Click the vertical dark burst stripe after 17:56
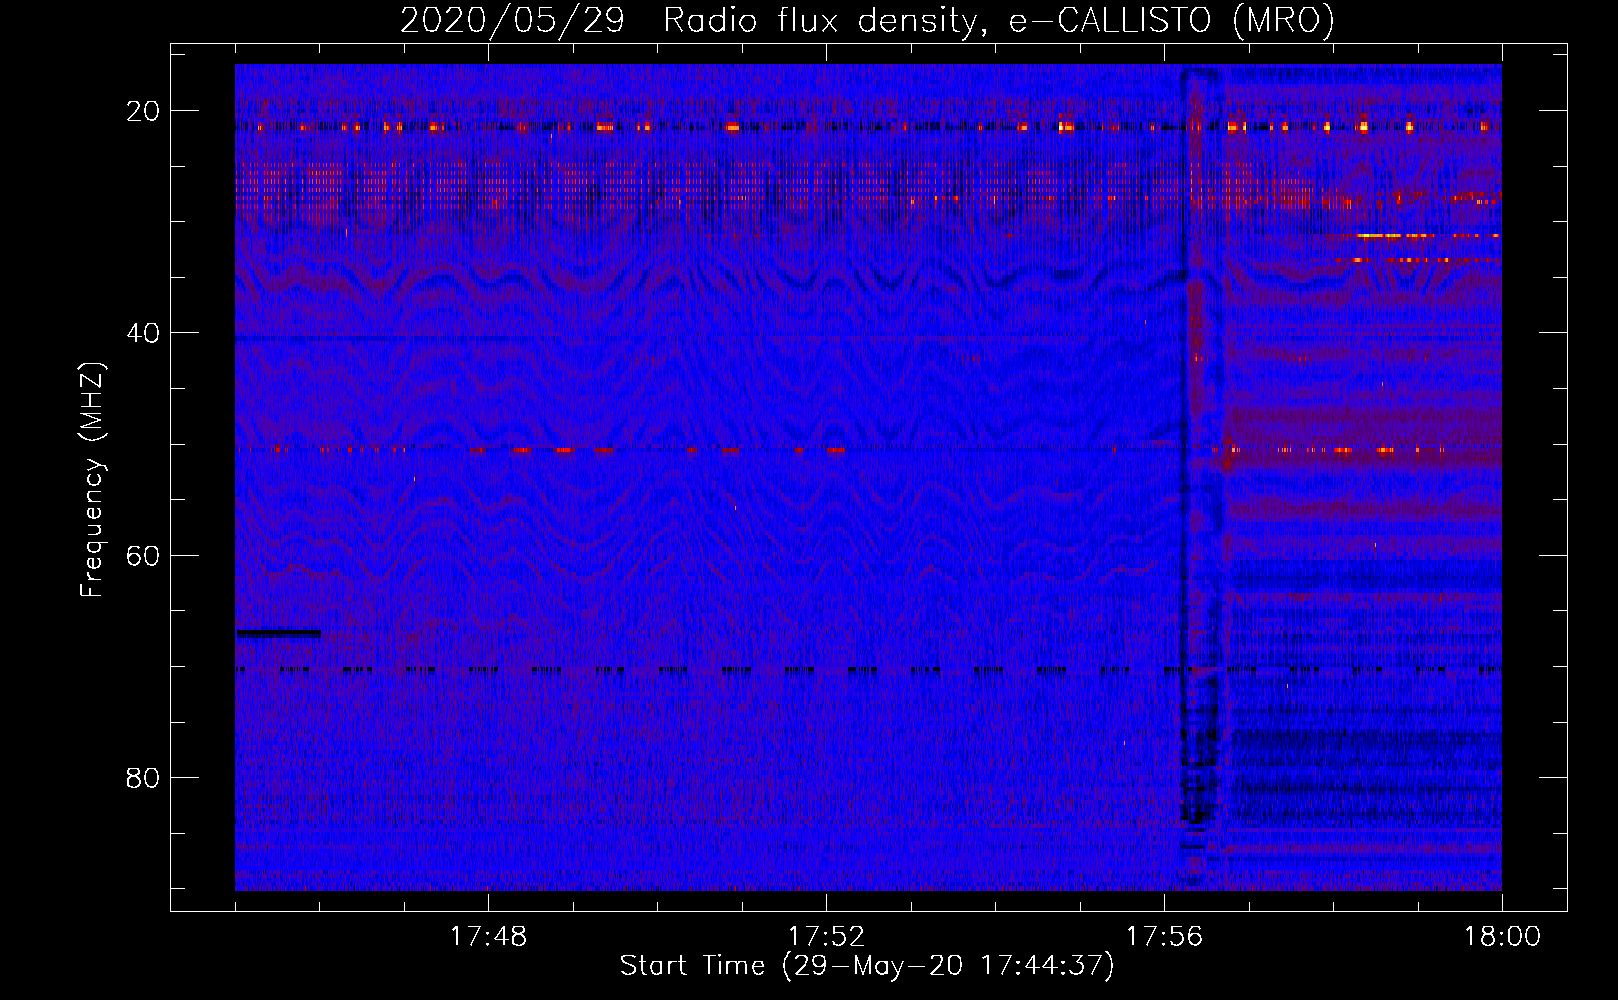The height and width of the screenshot is (1000, 1618). 1200,477
